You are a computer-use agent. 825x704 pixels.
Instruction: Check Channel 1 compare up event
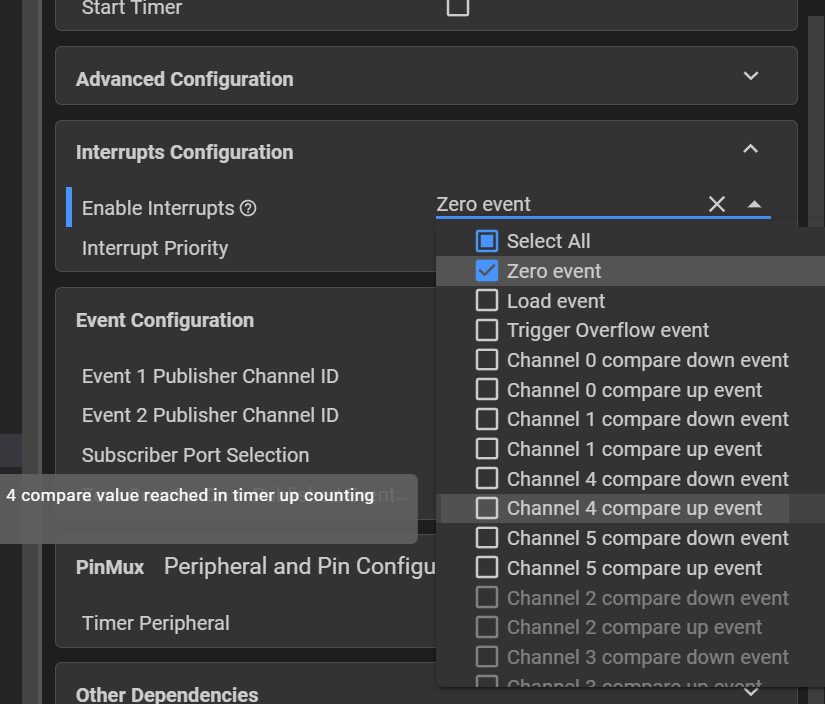tap(487, 449)
